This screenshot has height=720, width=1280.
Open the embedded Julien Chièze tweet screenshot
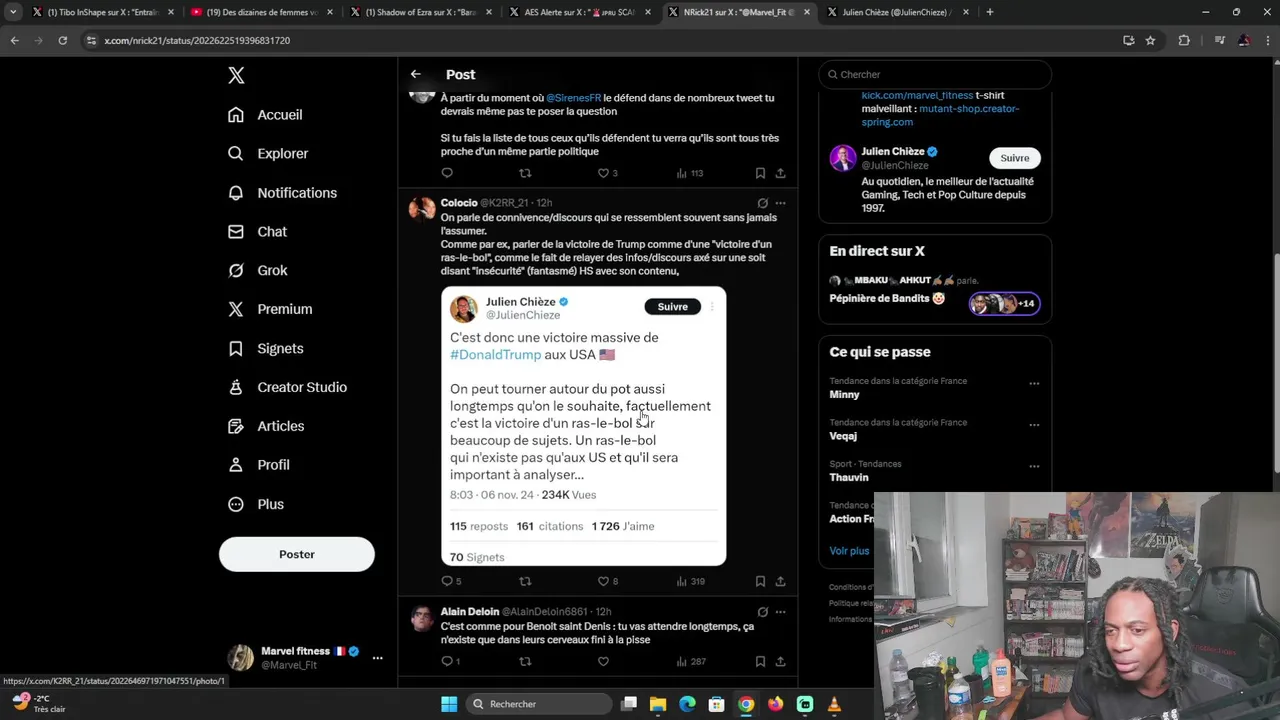[583, 426]
